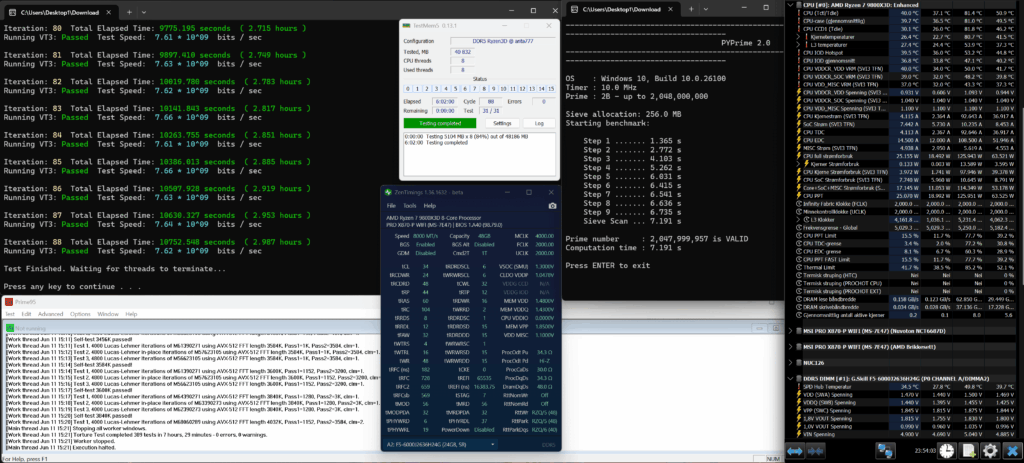This screenshot has height=463, width=1024.
Task: Click the shrink columns inward arrows icon
Action: (x=814, y=451)
